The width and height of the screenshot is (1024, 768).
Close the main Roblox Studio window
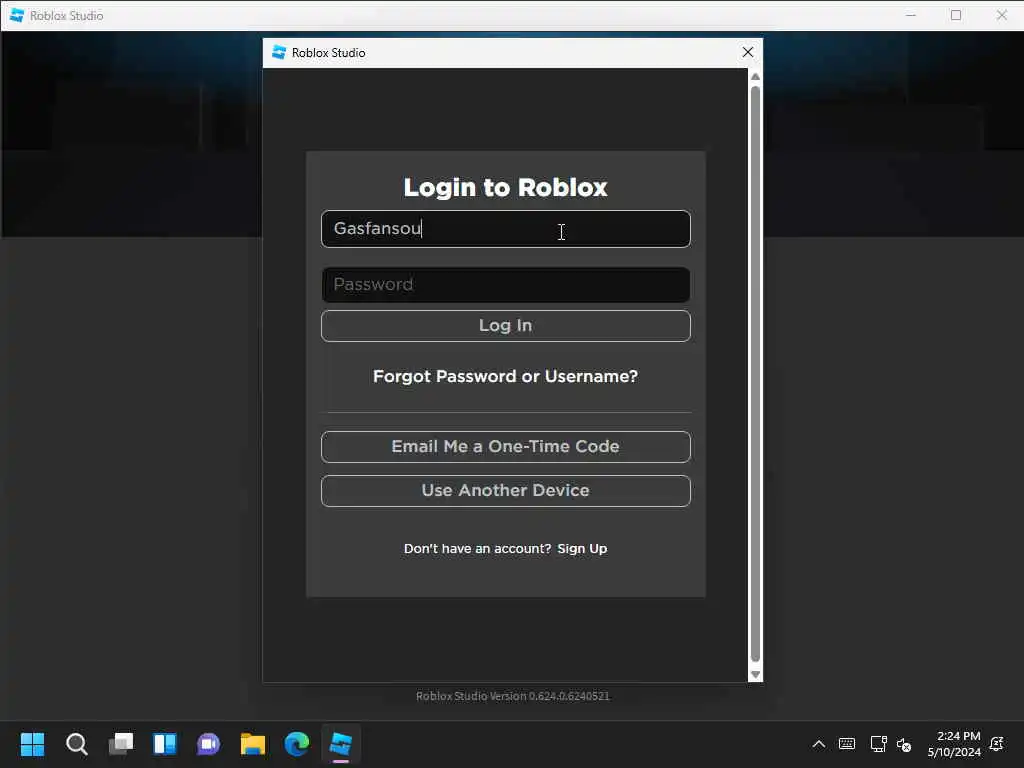(1002, 15)
